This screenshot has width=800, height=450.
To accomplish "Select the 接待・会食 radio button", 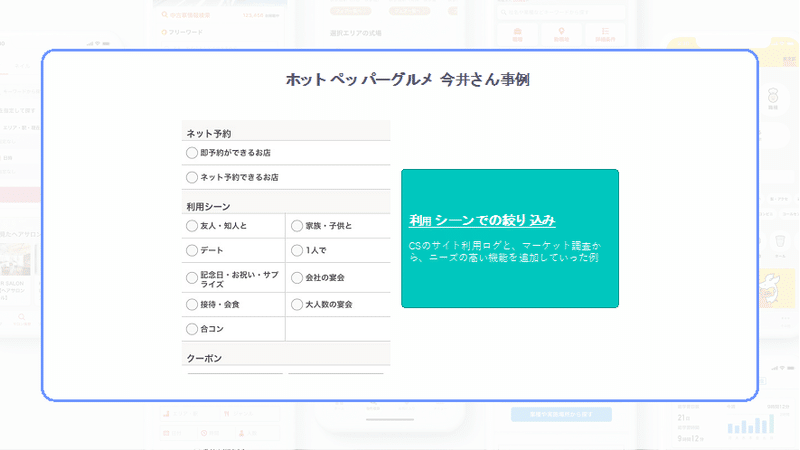I will click(x=192, y=304).
